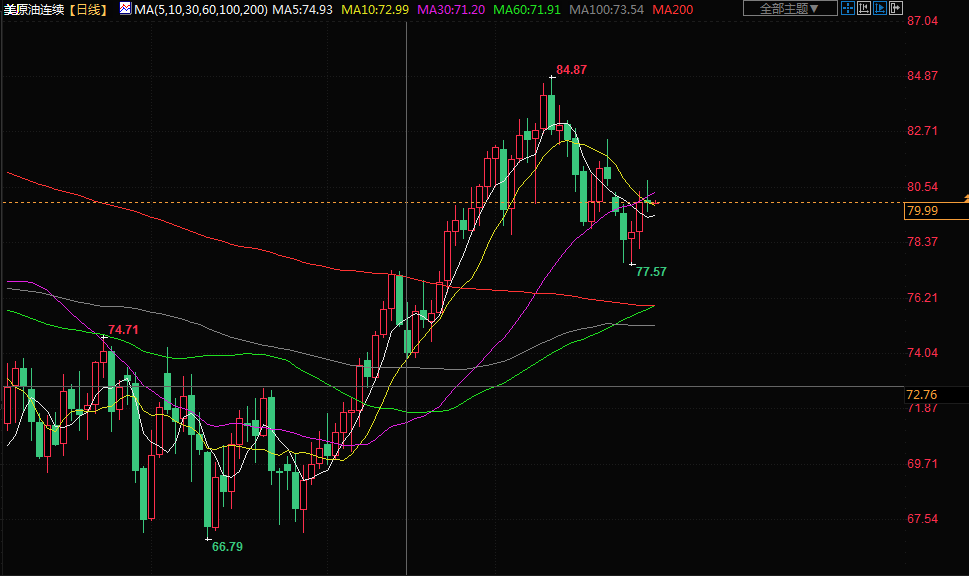Screen dimensions: 969x576
Task: Click the 日线 period label
Action: [88, 10]
